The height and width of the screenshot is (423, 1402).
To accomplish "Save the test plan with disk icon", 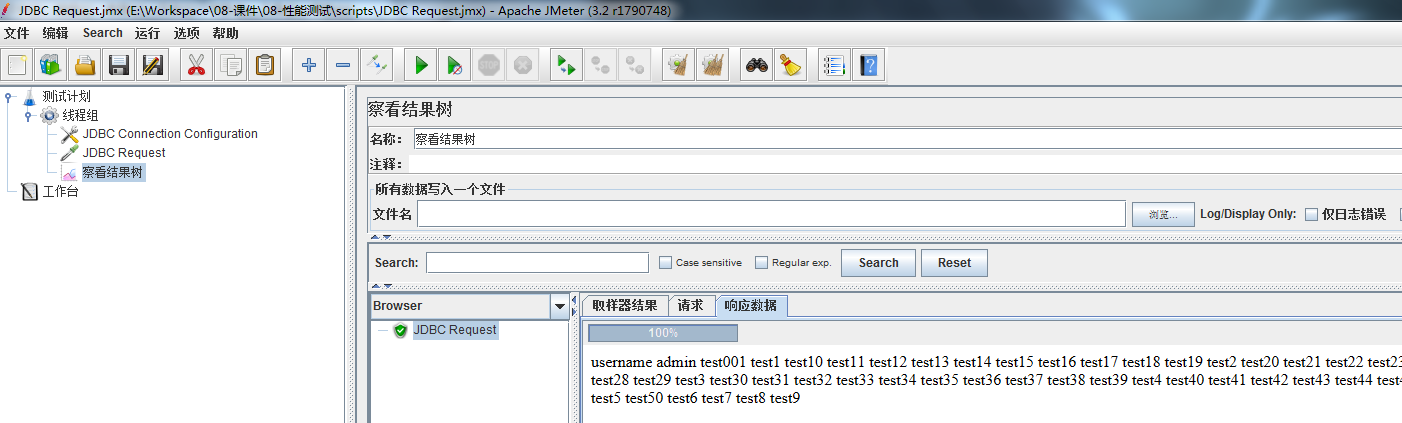I will coord(119,66).
